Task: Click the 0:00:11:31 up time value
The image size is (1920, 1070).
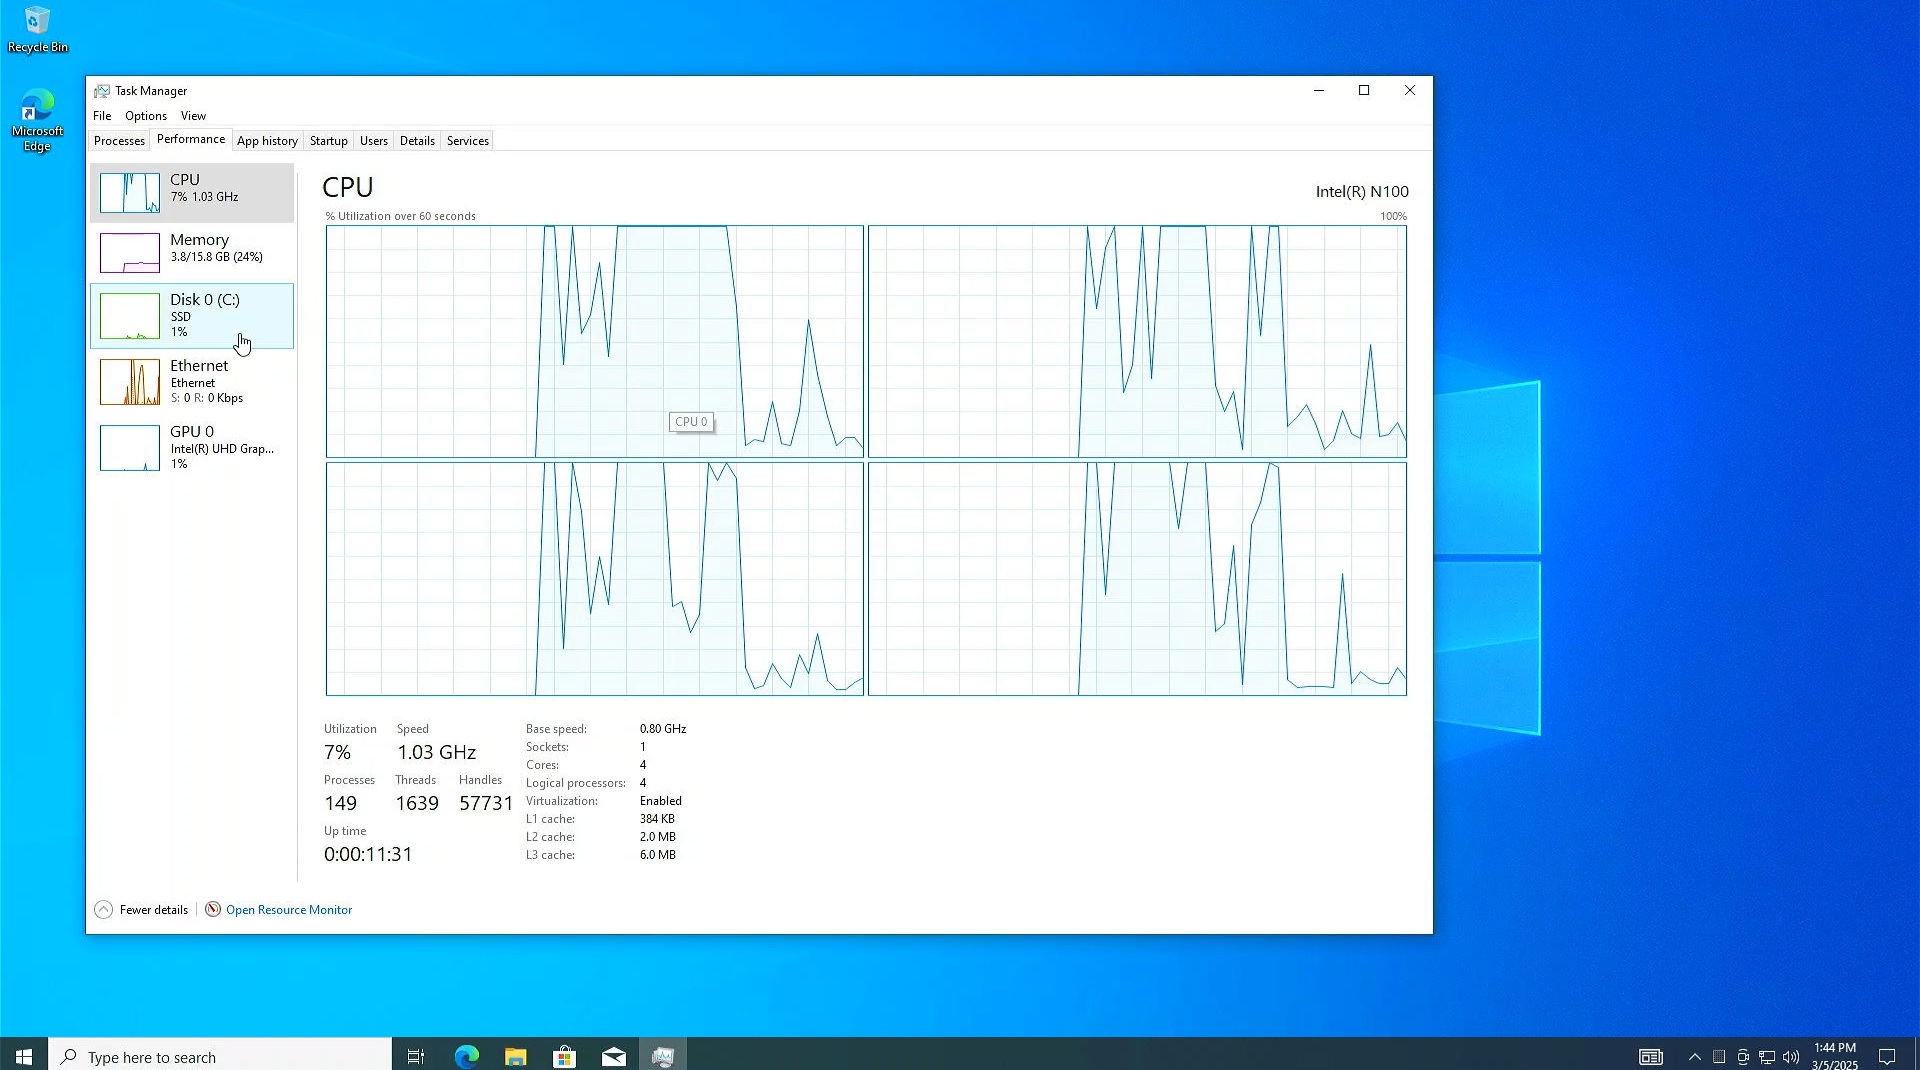Action: 368,854
